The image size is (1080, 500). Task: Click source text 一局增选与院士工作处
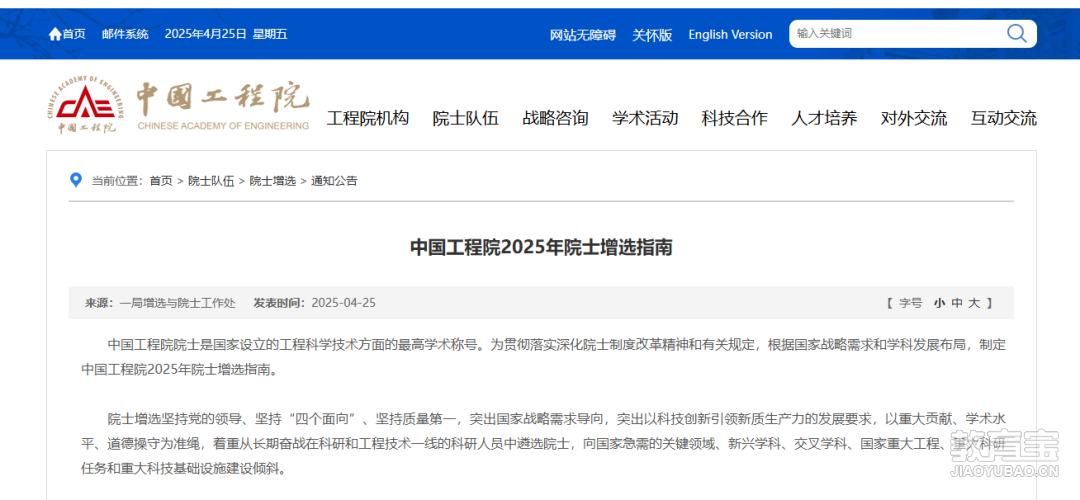point(177,303)
